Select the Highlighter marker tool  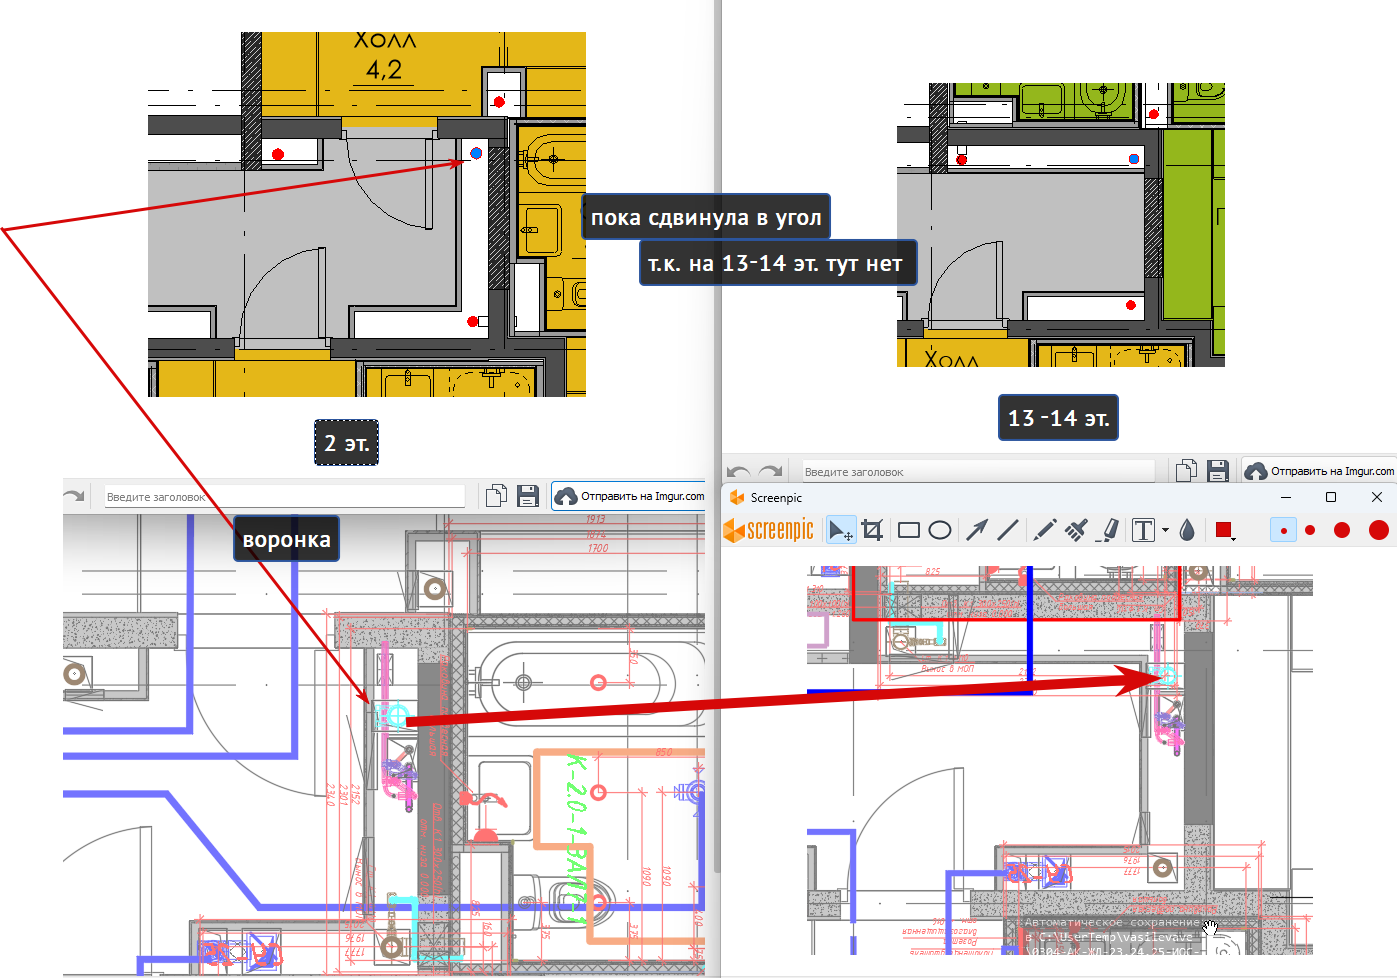[1108, 530]
